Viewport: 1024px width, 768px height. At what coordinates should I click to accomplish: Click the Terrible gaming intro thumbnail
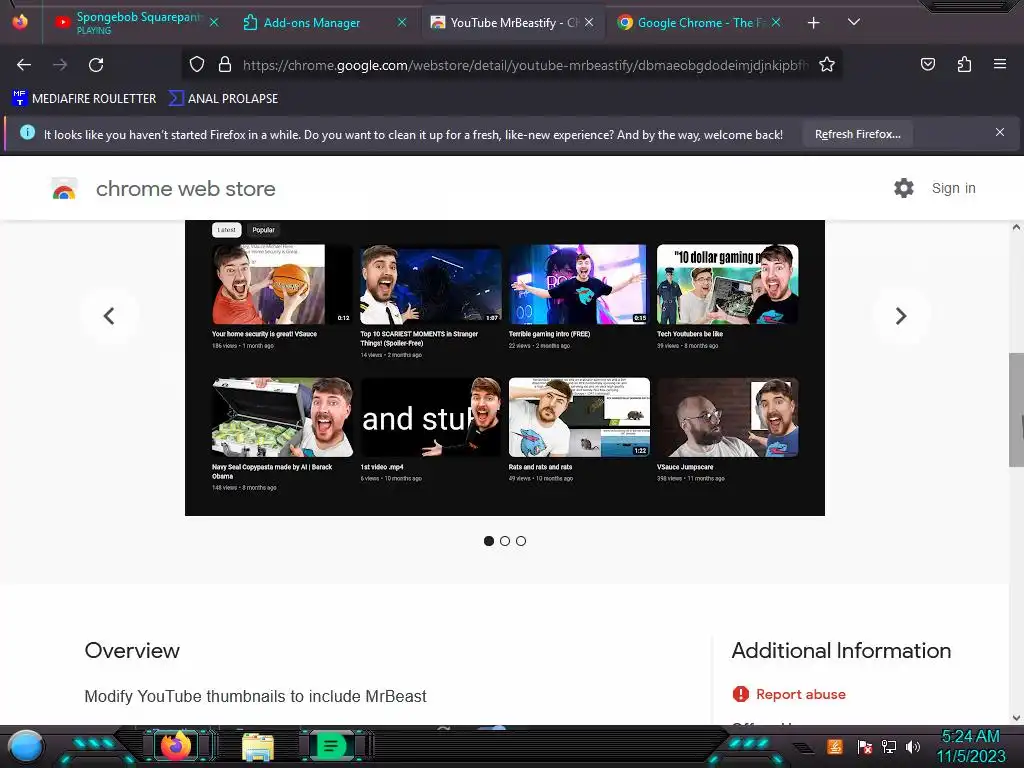[x=579, y=285]
